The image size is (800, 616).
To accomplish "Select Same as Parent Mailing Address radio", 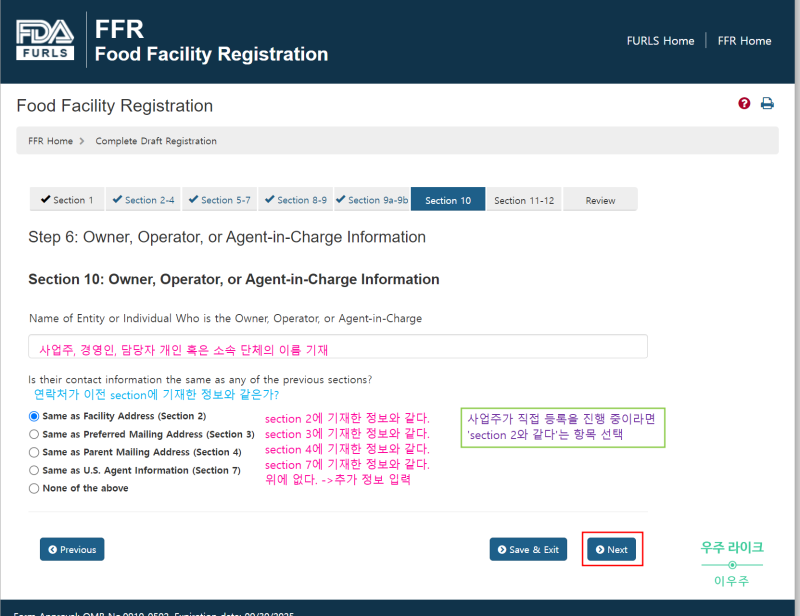I will point(34,452).
